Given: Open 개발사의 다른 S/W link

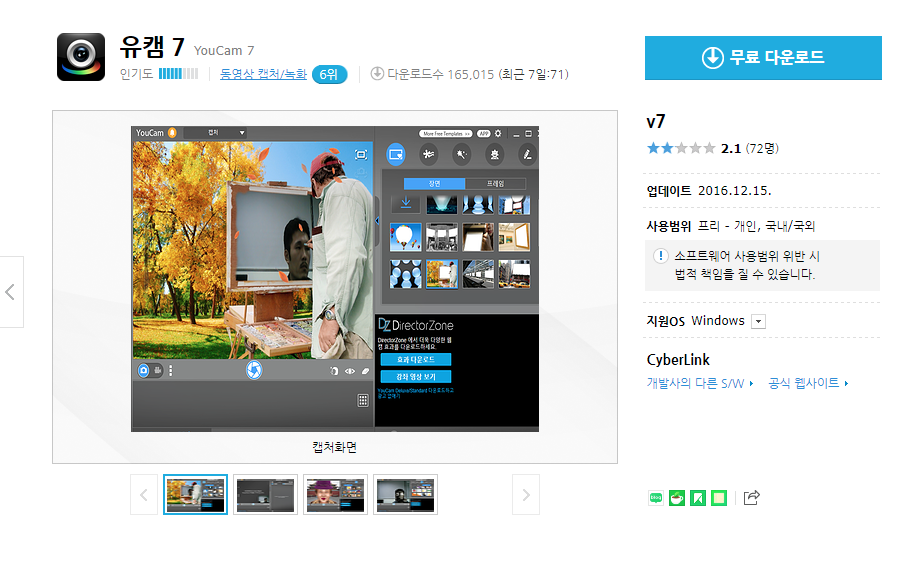Looking at the screenshot, I should click(x=700, y=383).
